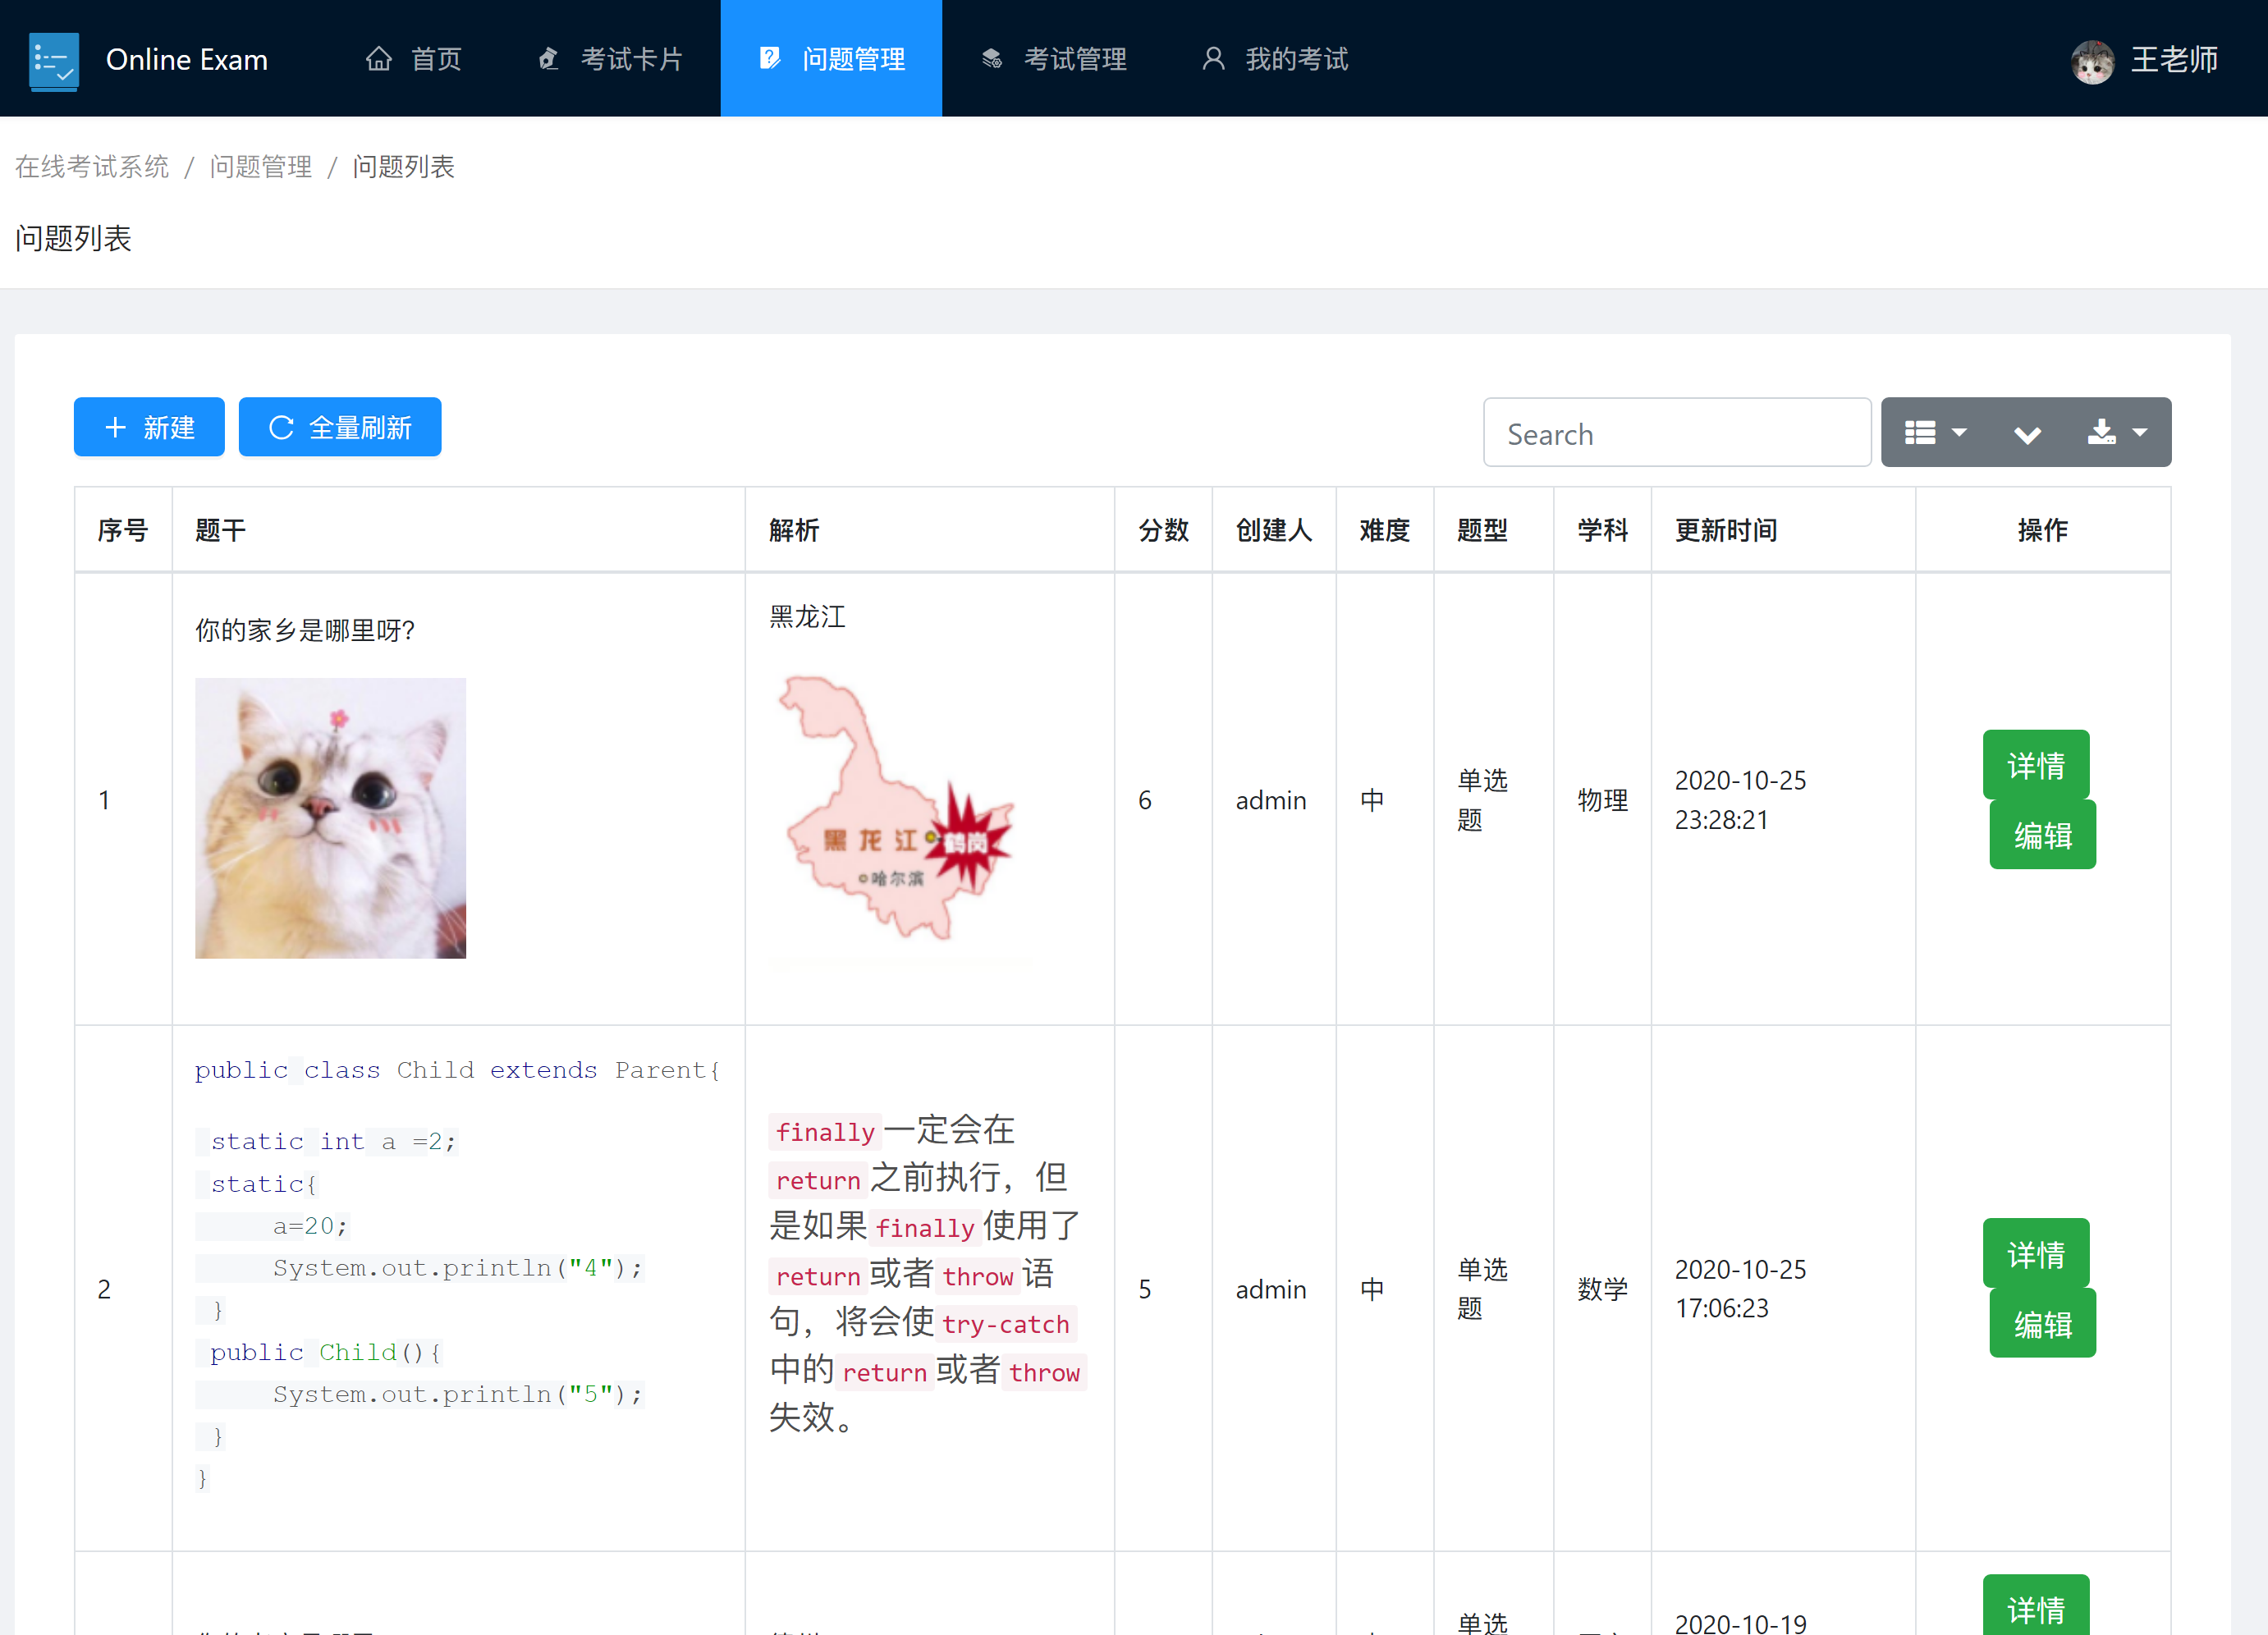Open the columns list dropdown
Screen dimensions: 2268x1635
point(1935,433)
